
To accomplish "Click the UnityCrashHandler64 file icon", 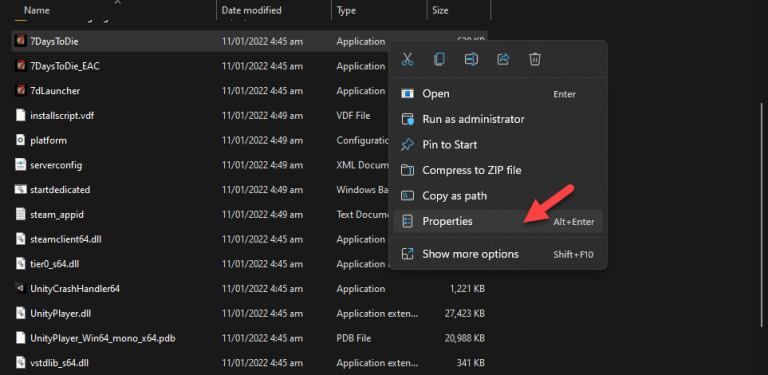I will [21, 288].
